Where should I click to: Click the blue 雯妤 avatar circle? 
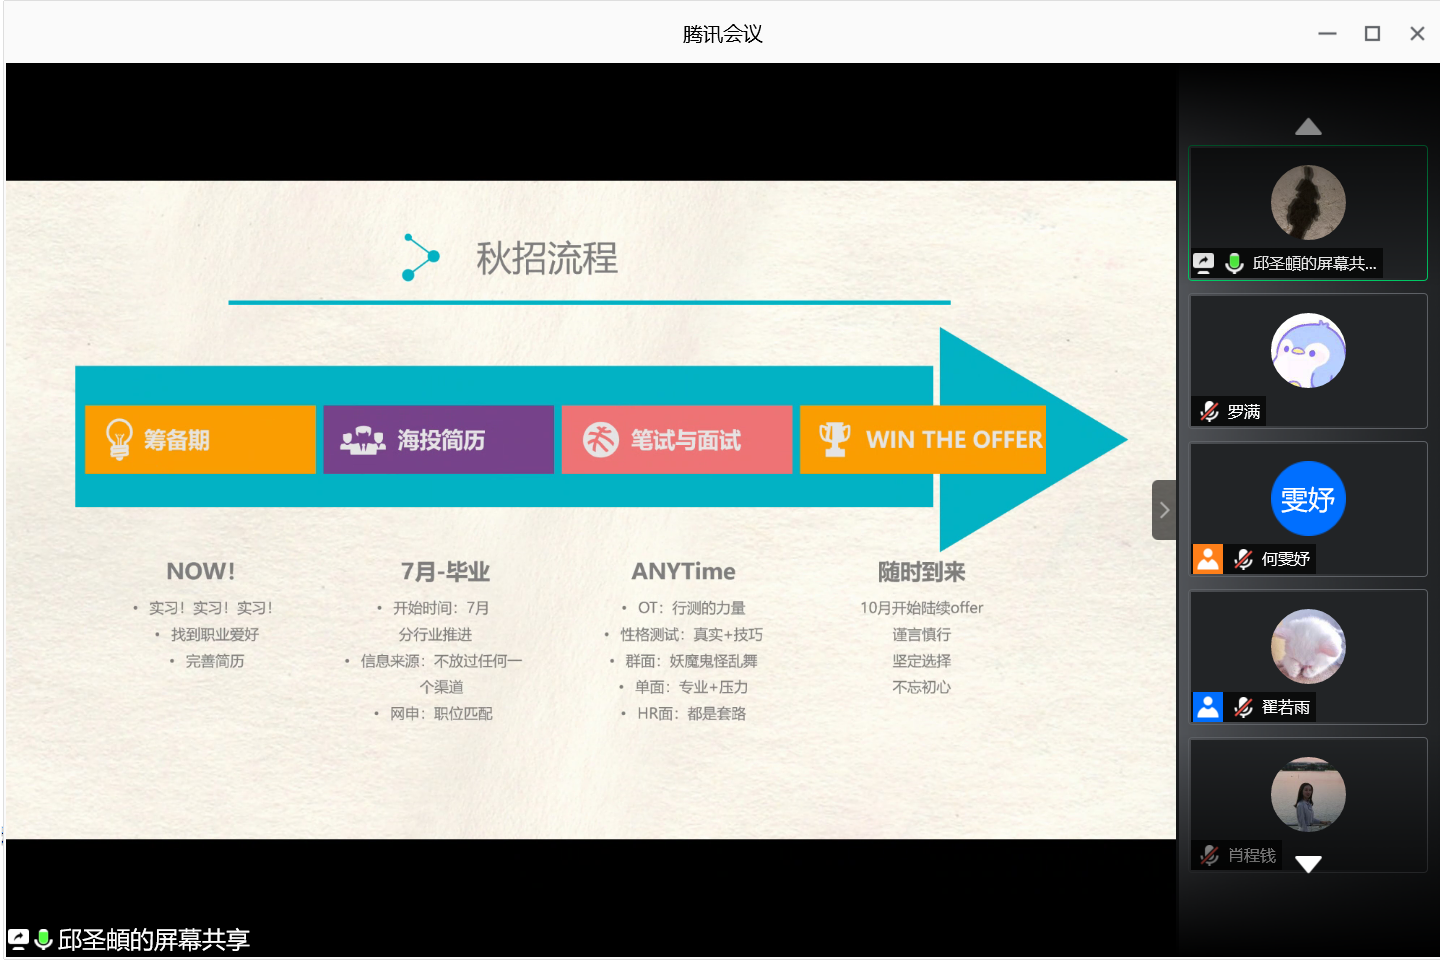(x=1308, y=498)
